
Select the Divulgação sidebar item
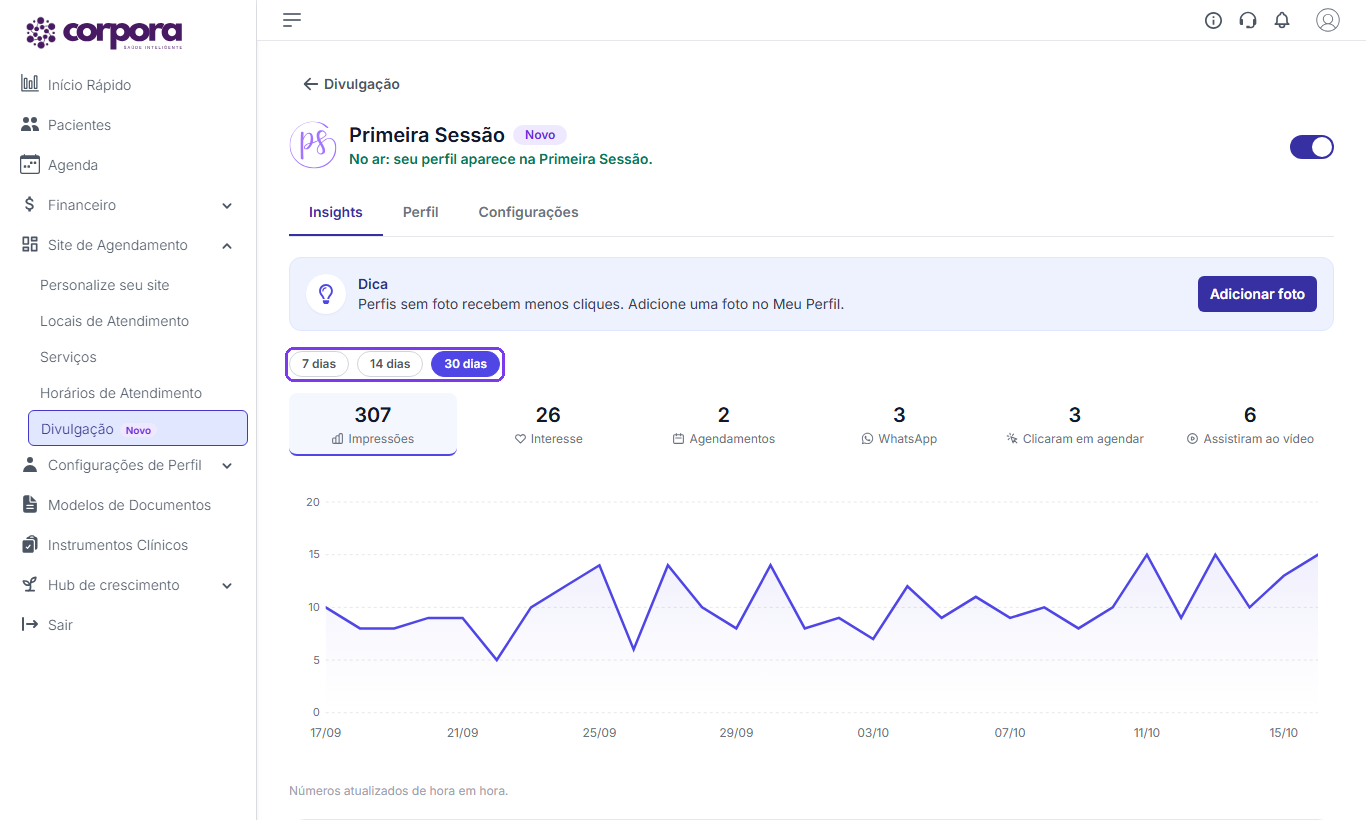138,428
